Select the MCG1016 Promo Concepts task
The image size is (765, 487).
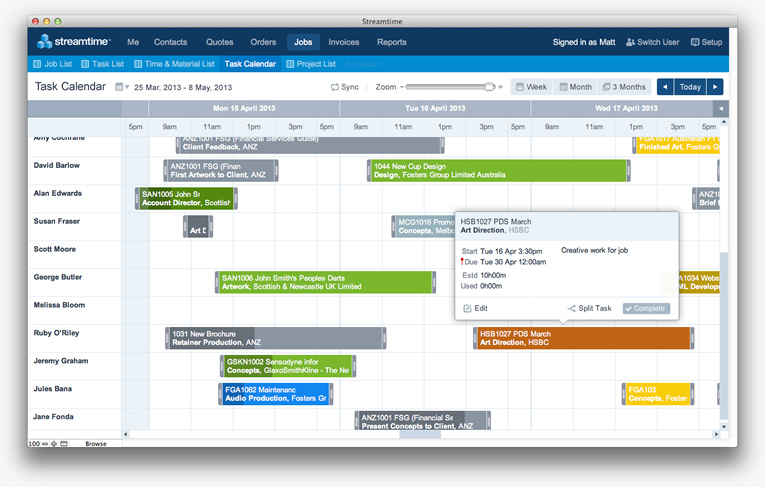pos(423,226)
